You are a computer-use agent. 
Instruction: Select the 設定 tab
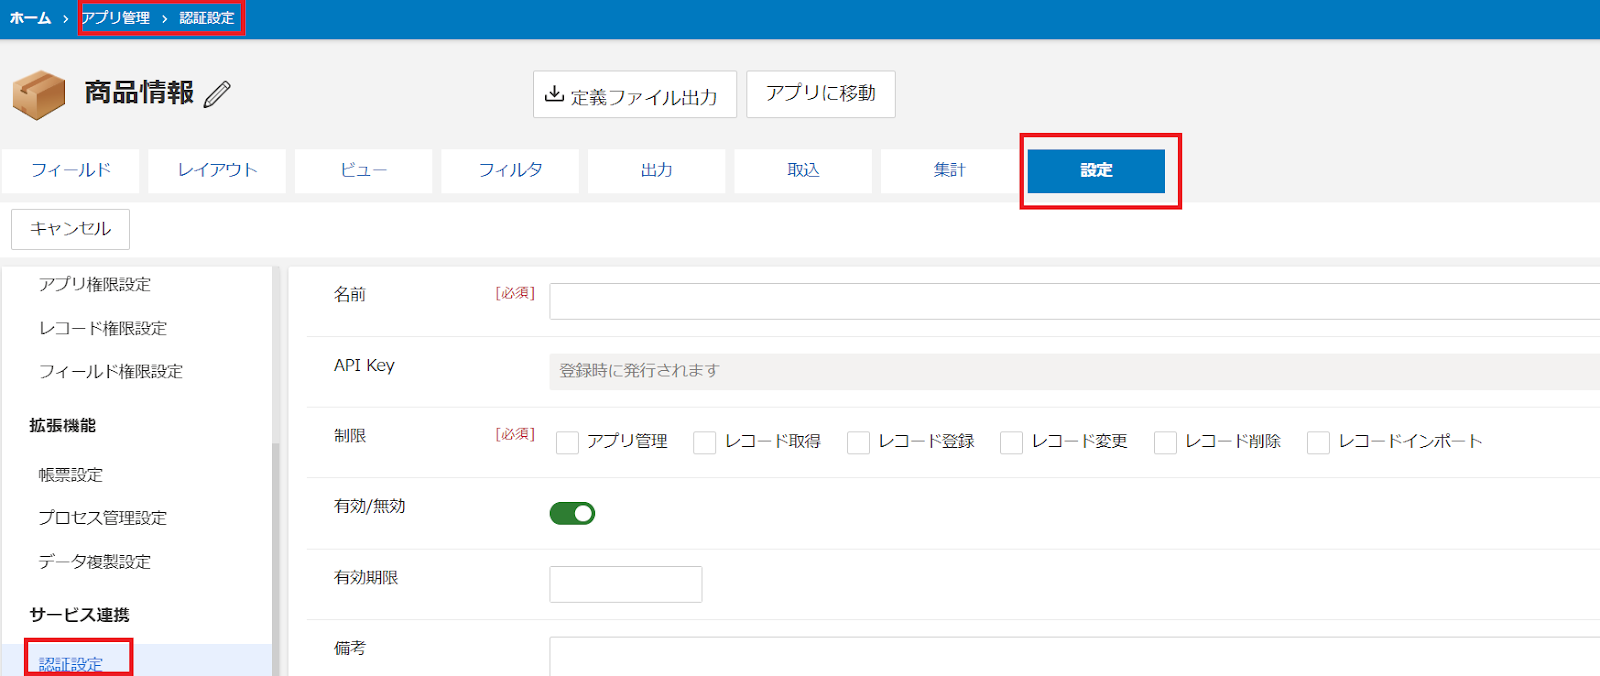(x=1096, y=171)
